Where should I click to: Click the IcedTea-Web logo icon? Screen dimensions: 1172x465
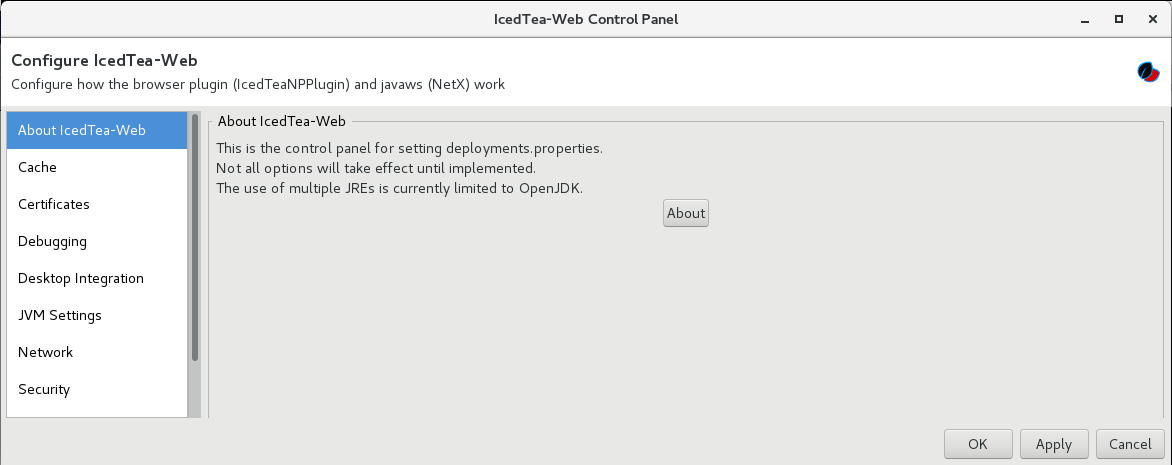1148,72
